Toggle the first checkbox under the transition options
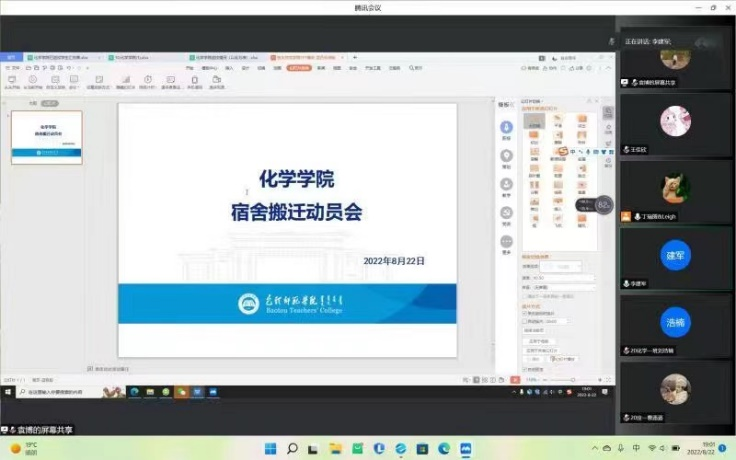 click(523, 313)
